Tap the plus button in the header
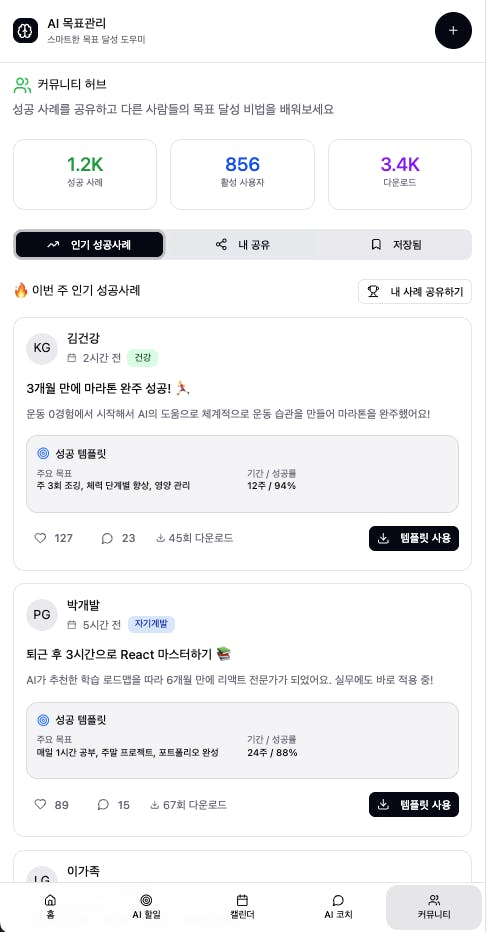This screenshot has height=932, width=487. pyautogui.click(x=453, y=30)
